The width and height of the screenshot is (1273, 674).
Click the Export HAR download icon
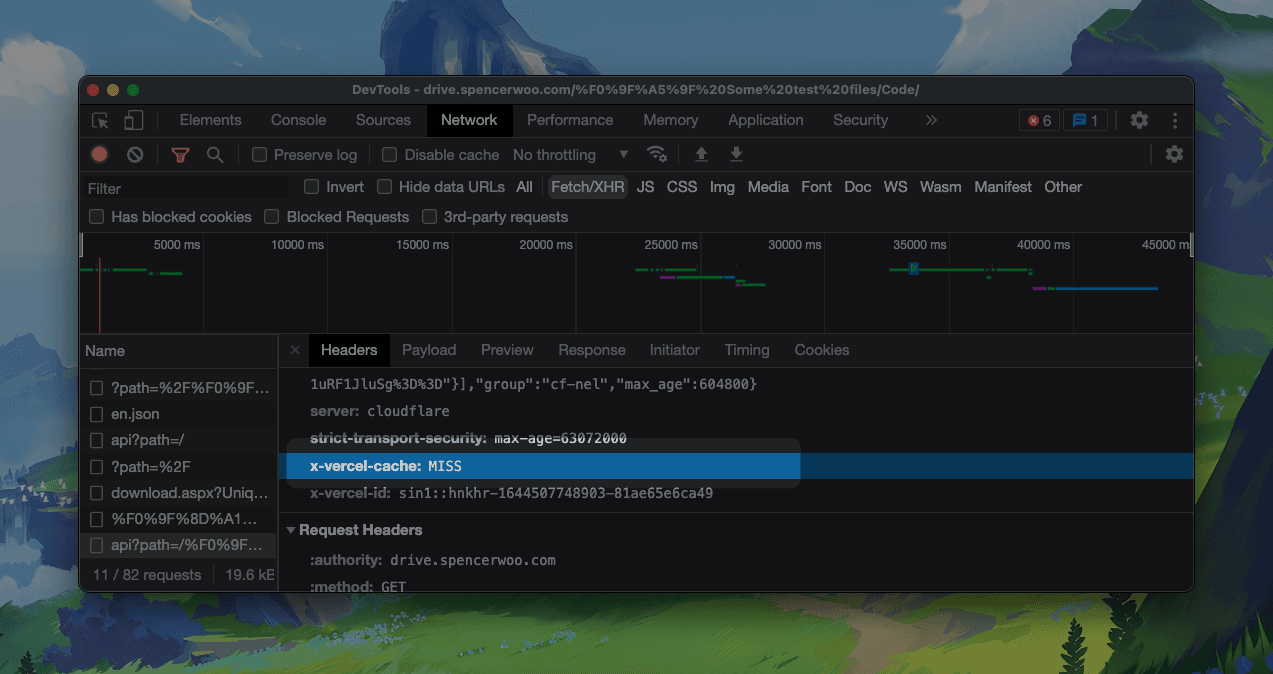(x=736, y=154)
